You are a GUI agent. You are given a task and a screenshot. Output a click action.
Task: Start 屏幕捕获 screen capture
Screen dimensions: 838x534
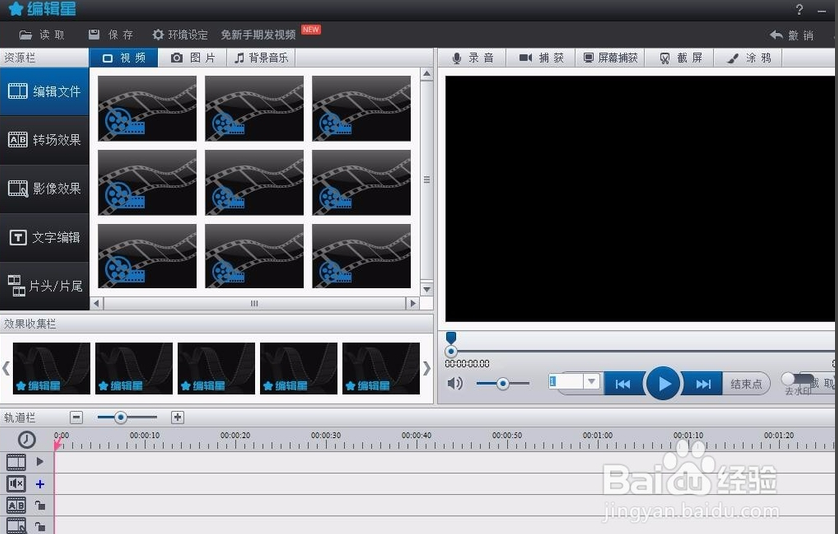click(610, 58)
